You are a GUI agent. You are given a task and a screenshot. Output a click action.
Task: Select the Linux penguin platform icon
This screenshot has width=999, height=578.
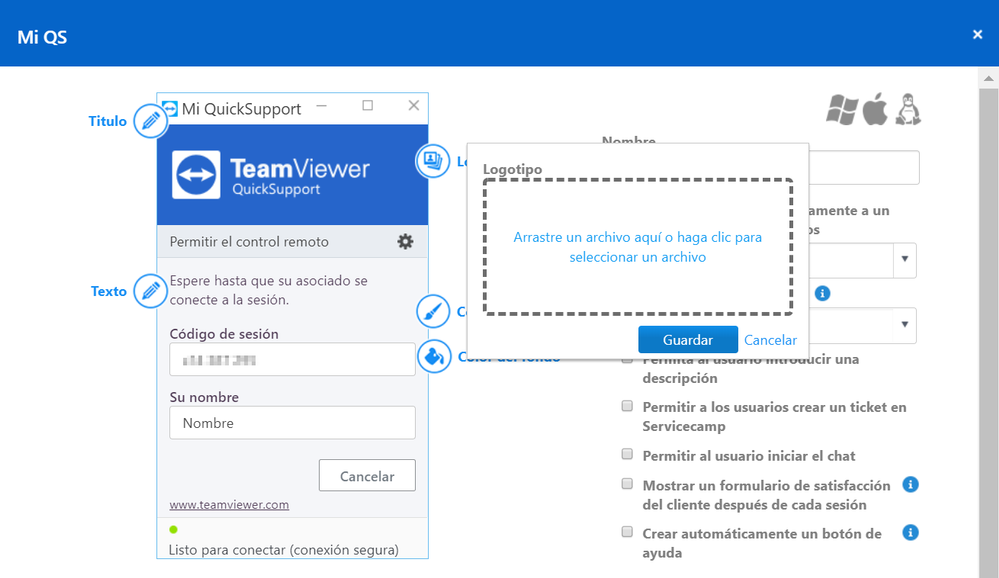(908, 109)
